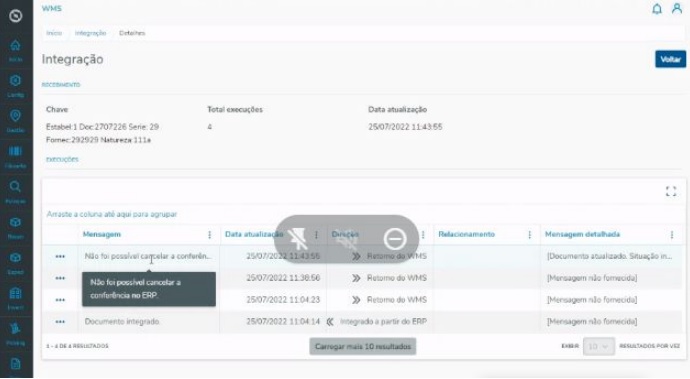This screenshot has height=379, width=690.
Task: Click the Detalhes breadcrumb
Action: coord(132,33)
